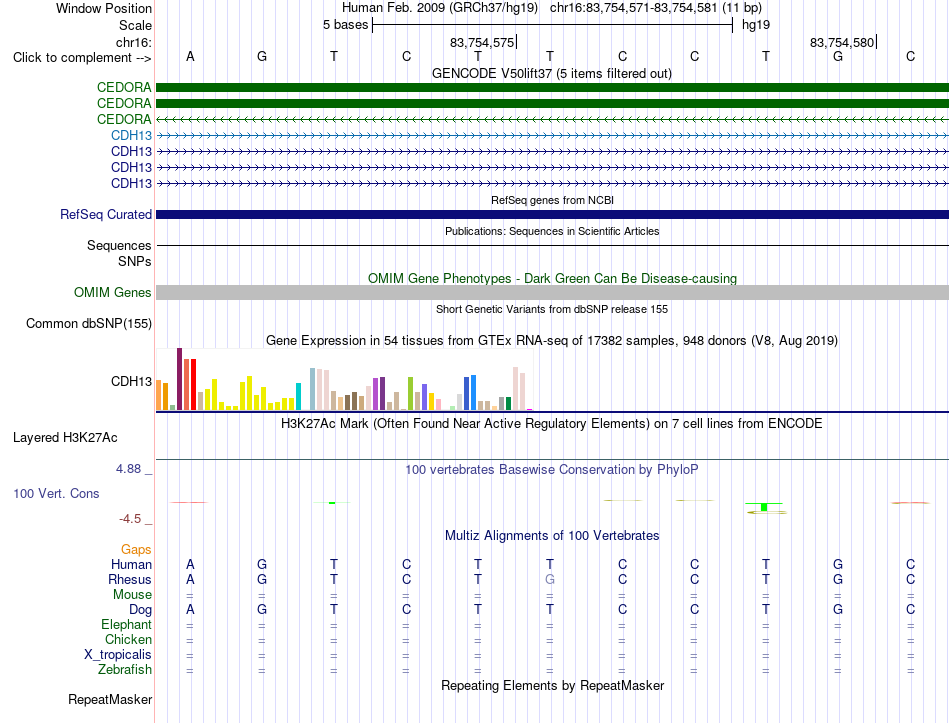950x723 pixels.
Task: Click the tallest maroon GTEx expression bar
Action: (x=179, y=379)
